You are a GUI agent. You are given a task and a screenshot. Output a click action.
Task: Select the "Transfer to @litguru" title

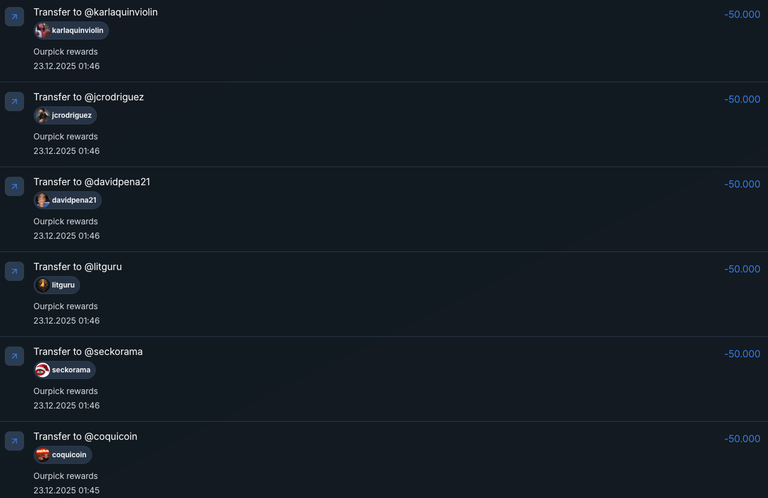click(77, 267)
